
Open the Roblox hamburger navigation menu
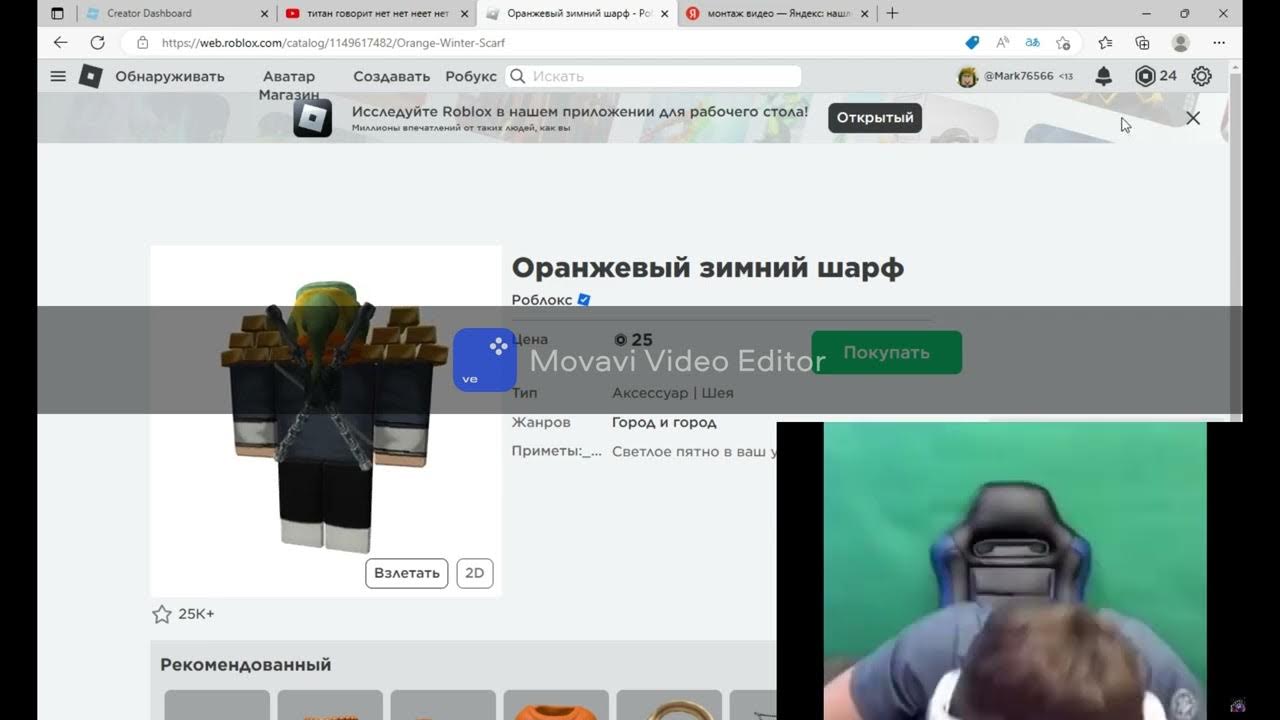[x=58, y=76]
